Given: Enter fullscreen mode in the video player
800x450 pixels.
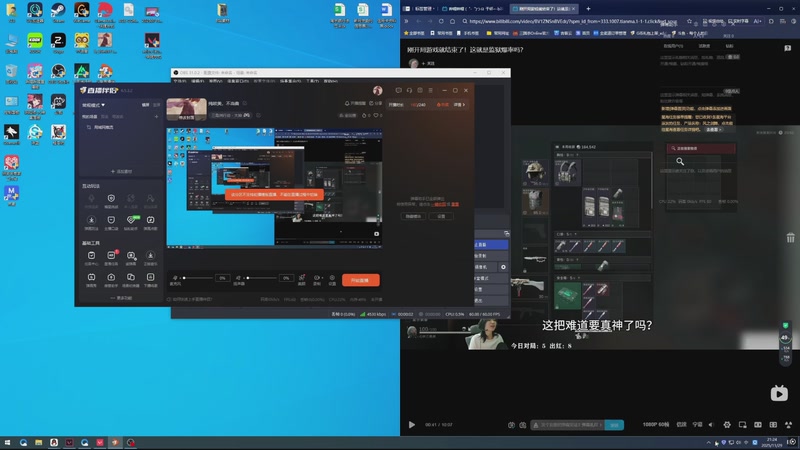Looking at the screenshot, I should 789,424.
